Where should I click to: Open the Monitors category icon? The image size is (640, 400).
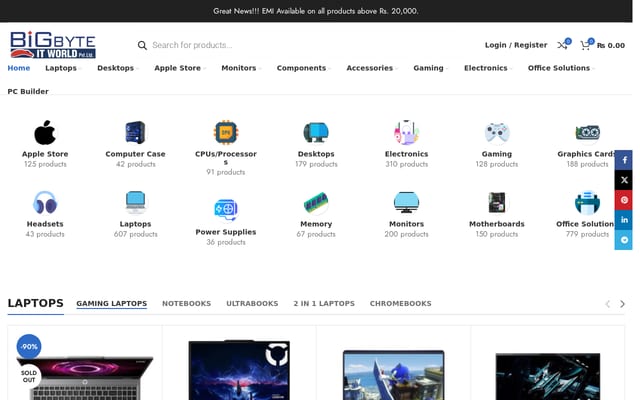(406, 202)
